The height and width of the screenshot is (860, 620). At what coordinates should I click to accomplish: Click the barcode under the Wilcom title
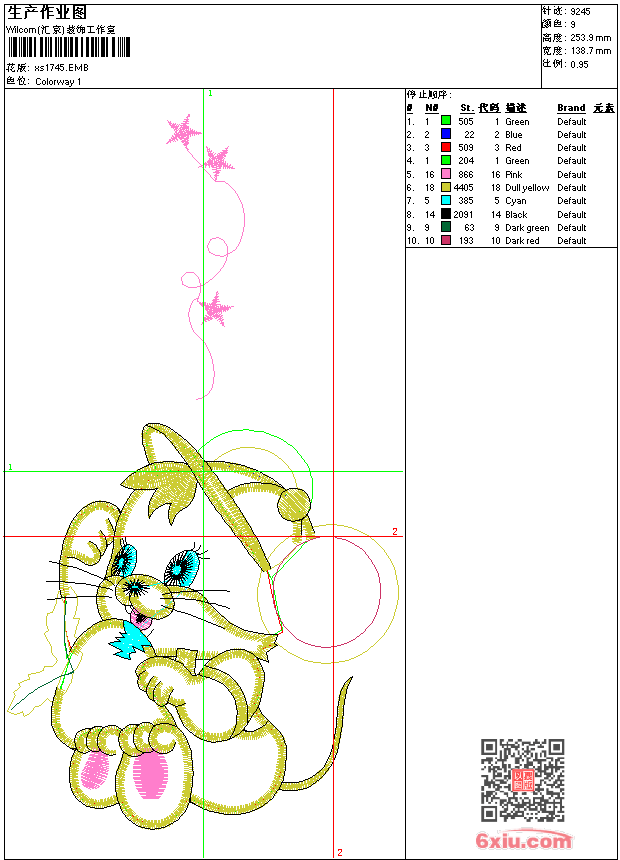[69, 47]
